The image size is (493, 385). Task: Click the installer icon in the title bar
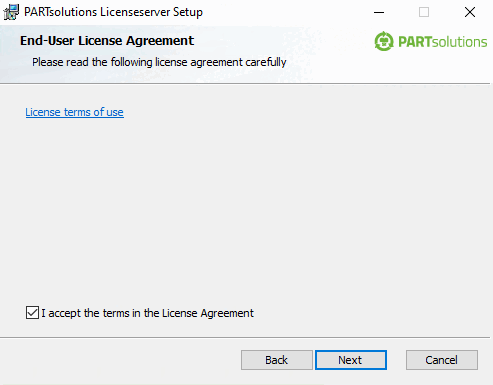[x=11, y=12]
